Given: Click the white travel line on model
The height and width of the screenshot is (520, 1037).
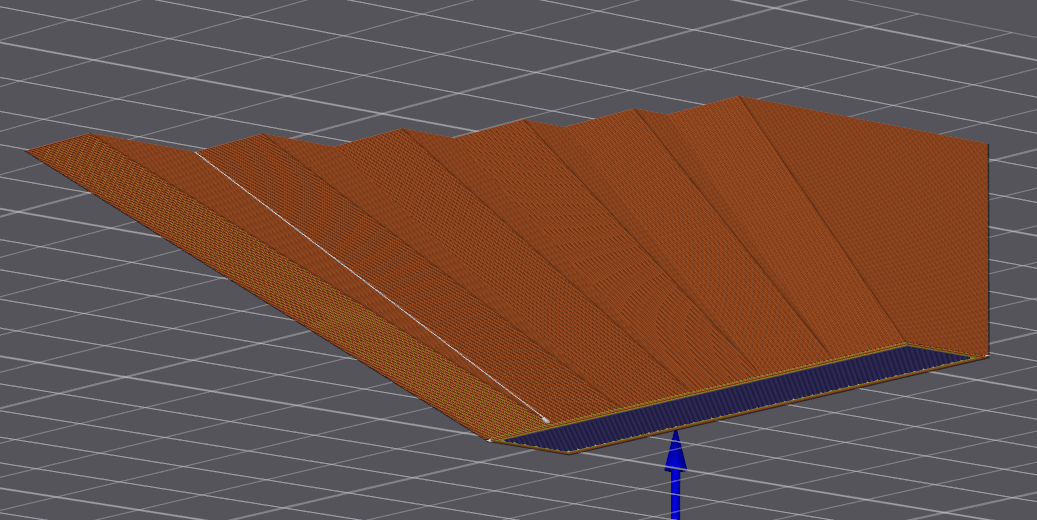Looking at the screenshot, I should coord(371,286).
